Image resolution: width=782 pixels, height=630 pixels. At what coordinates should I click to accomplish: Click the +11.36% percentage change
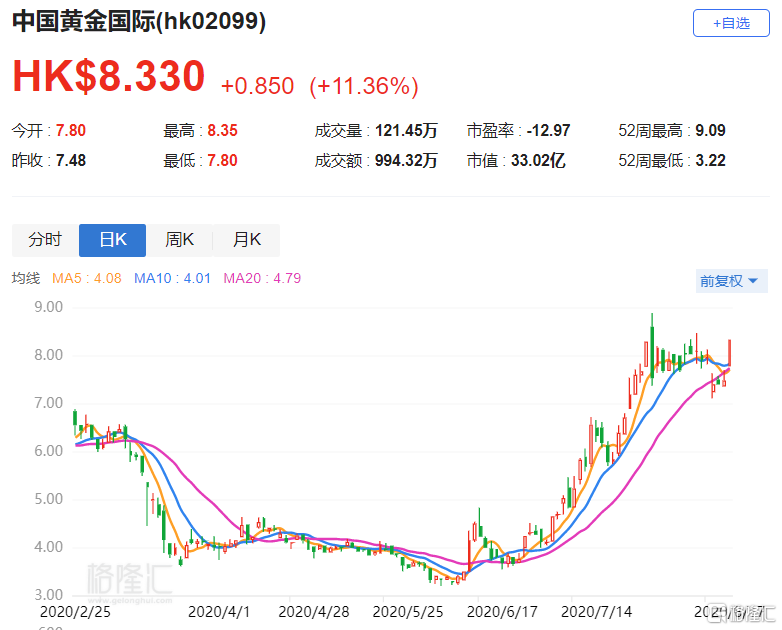click(x=363, y=87)
